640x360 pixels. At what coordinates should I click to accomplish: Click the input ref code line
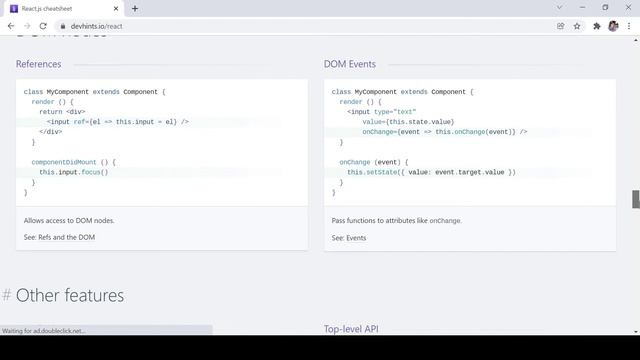click(118, 122)
